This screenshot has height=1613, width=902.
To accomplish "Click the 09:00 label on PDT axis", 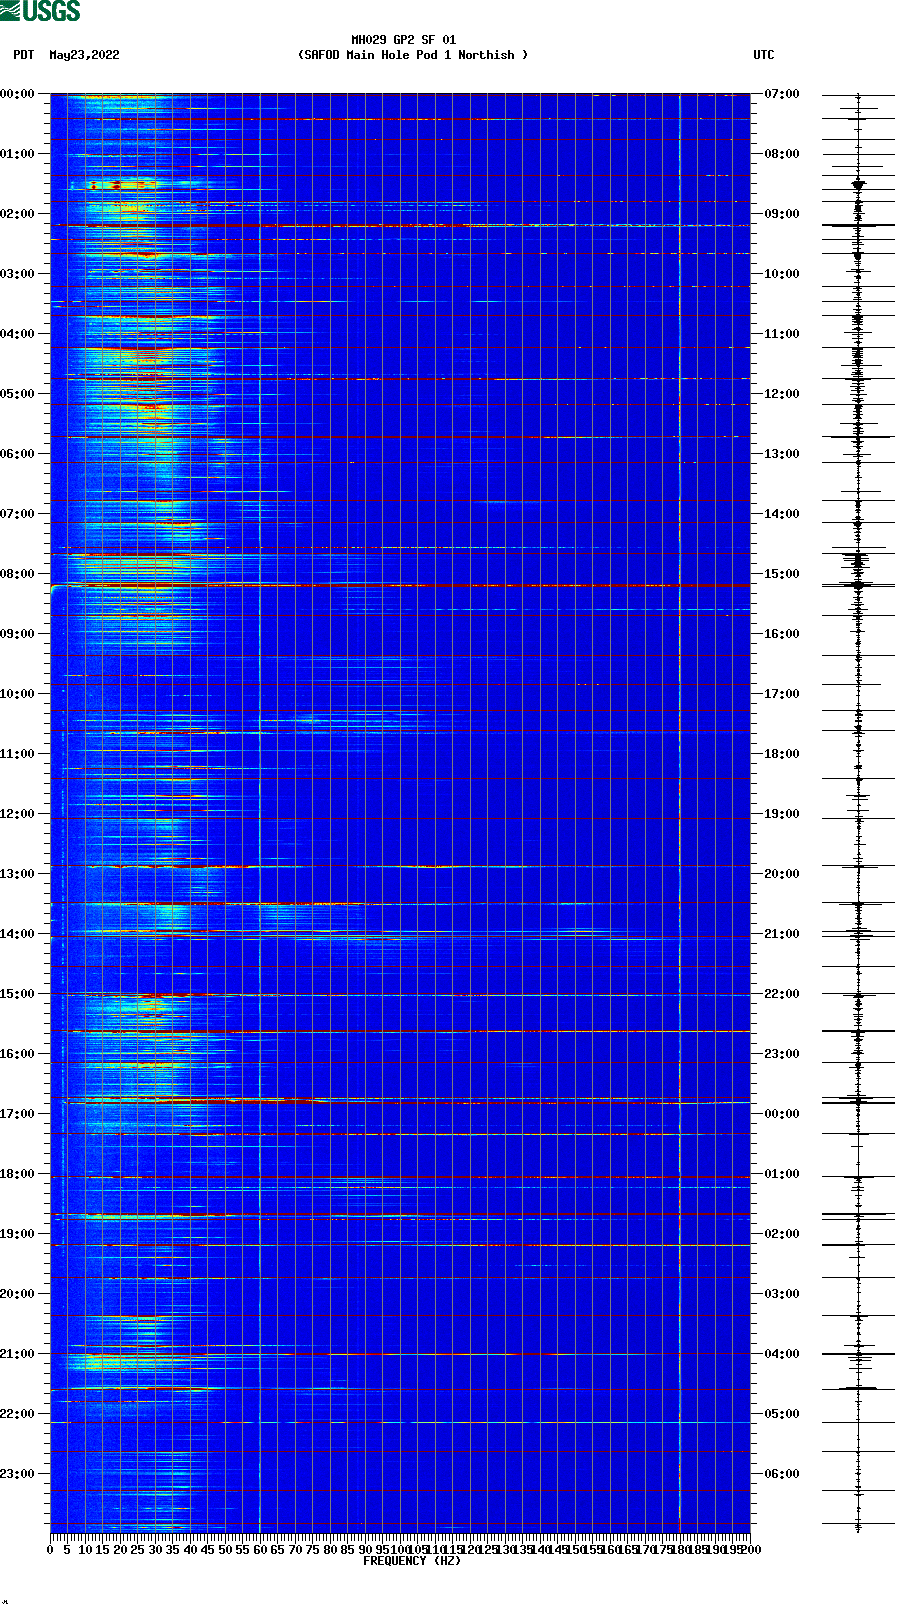I will pos(18,634).
